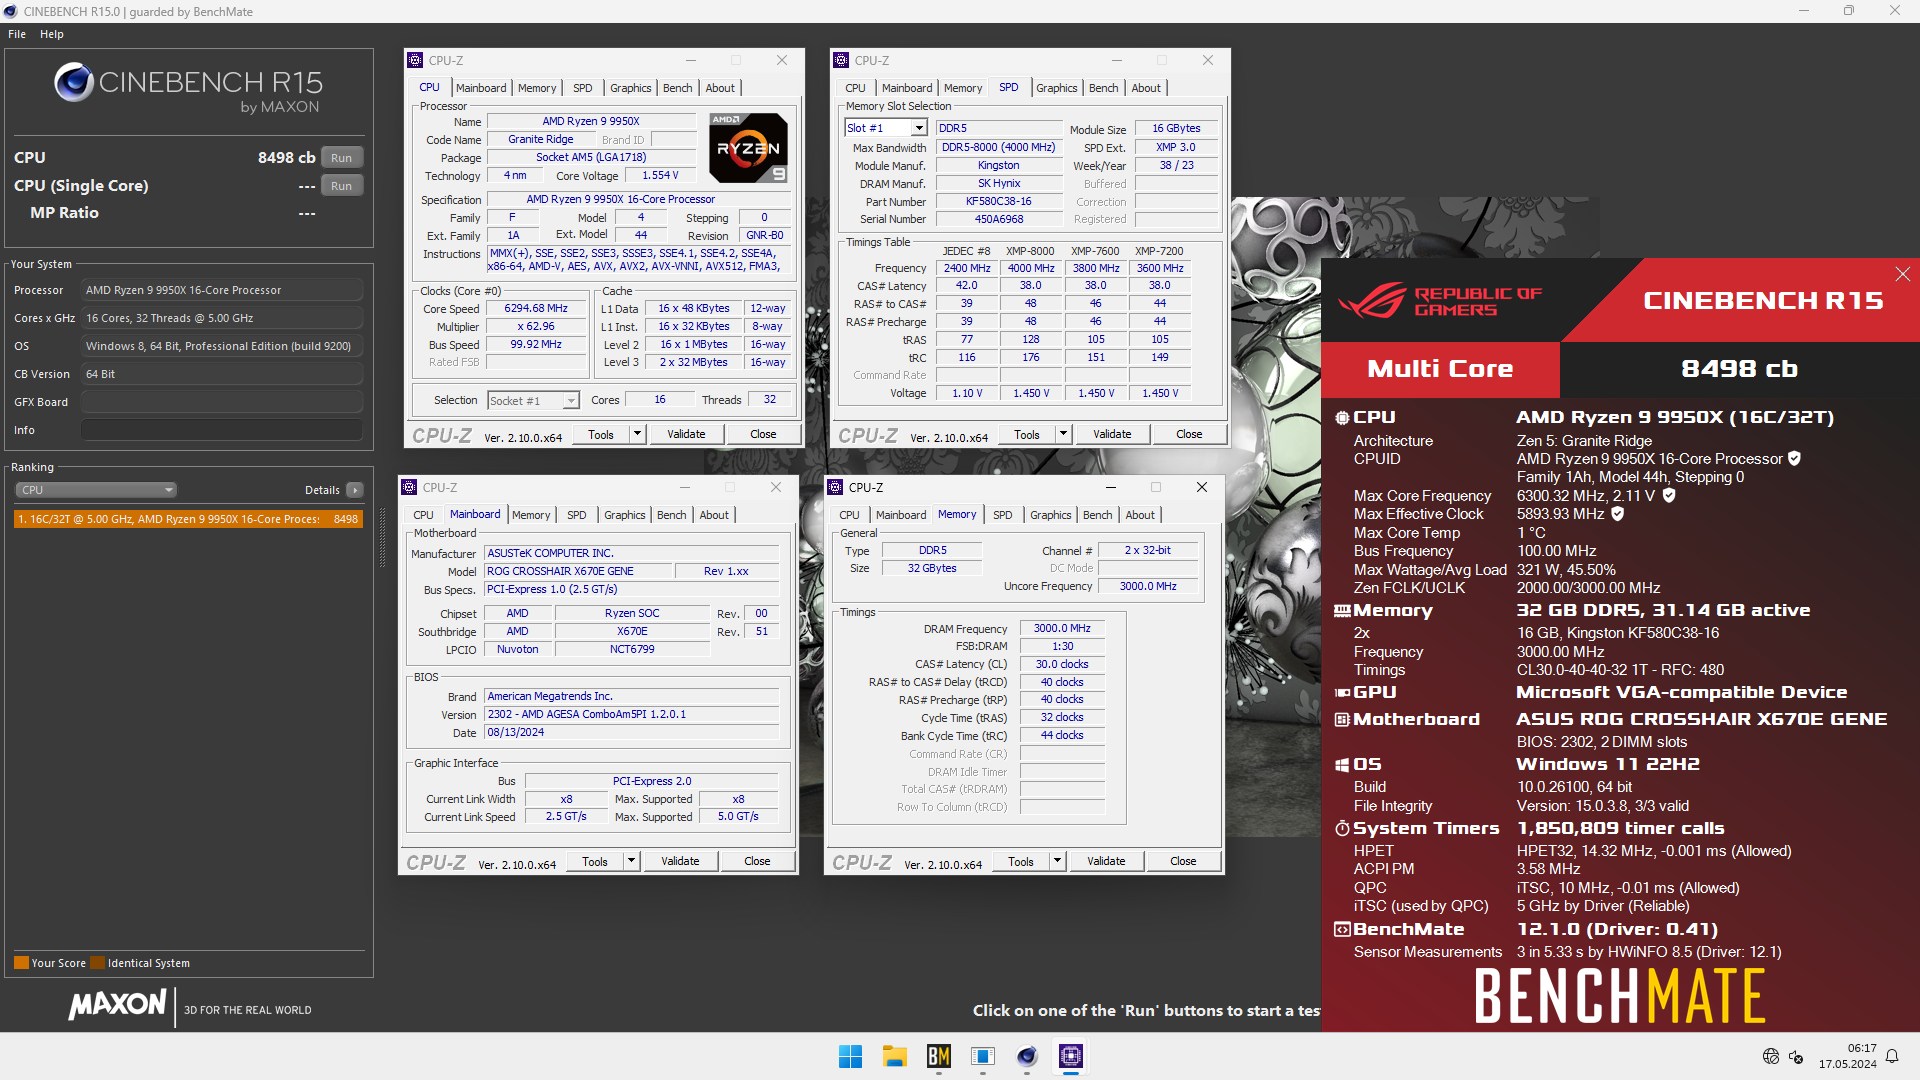Click Close button in Mainboard CPU-Z window

point(757,861)
